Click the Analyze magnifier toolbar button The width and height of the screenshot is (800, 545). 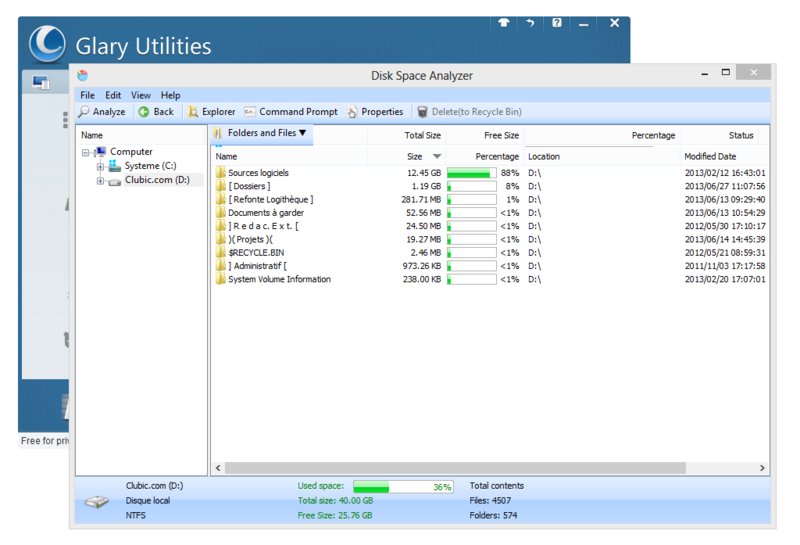tap(102, 112)
